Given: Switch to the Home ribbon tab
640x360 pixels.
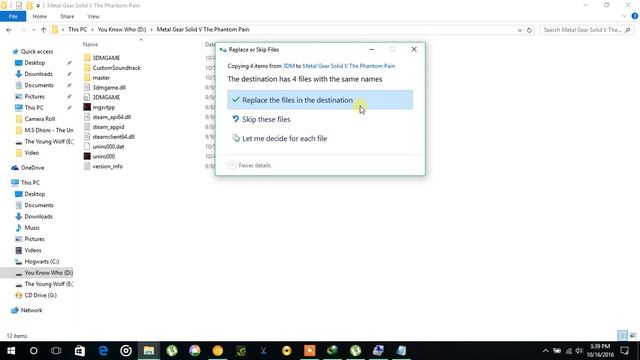Looking at the screenshot, I should (x=40, y=16).
